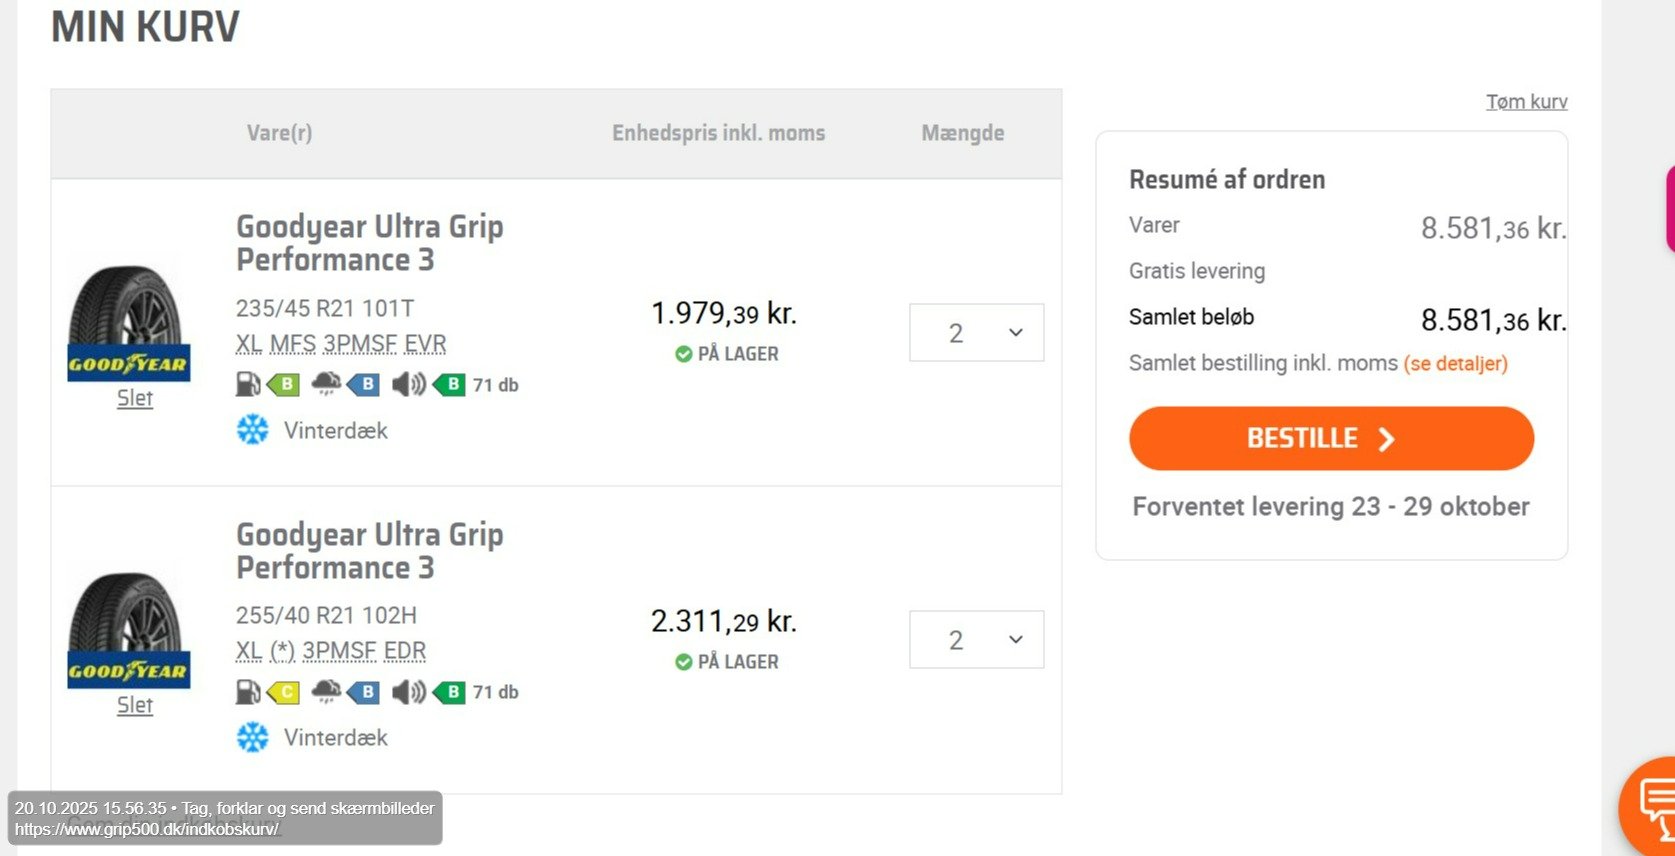The image size is (1675, 856).
Task: Click wet grip rain icon, second tire
Action: click(326, 691)
